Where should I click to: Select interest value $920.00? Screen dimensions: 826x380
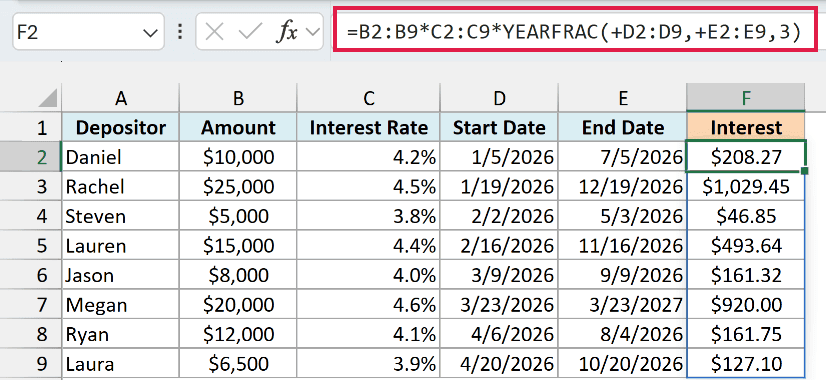click(x=745, y=304)
